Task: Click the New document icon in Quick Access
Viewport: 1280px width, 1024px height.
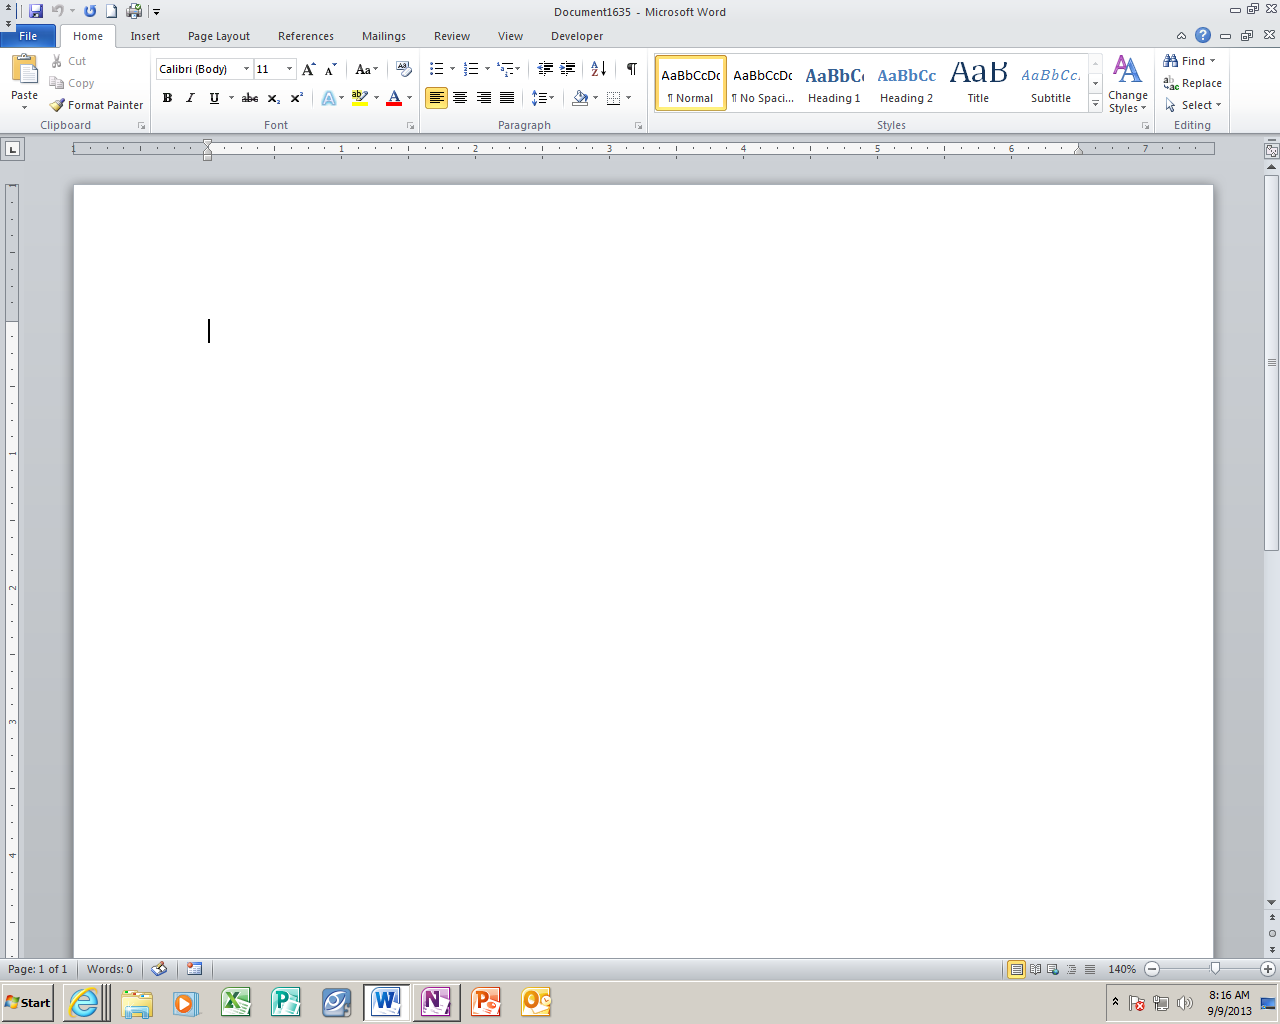Action: click(x=112, y=11)
